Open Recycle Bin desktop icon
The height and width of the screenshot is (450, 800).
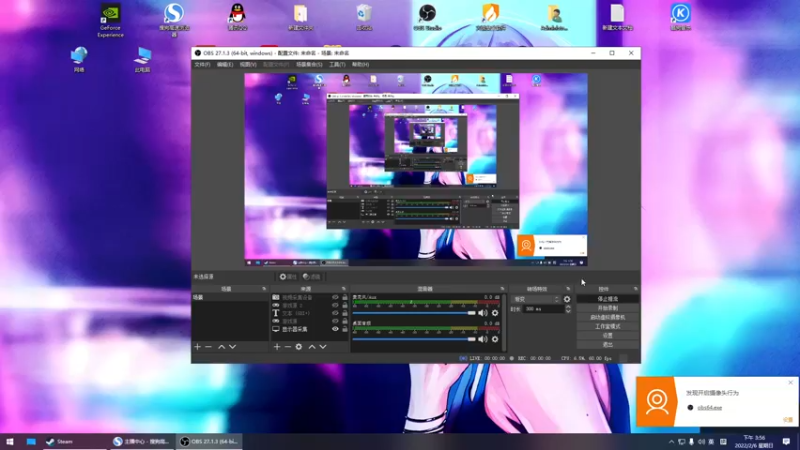pyautogui.click(x=364, y=17)
